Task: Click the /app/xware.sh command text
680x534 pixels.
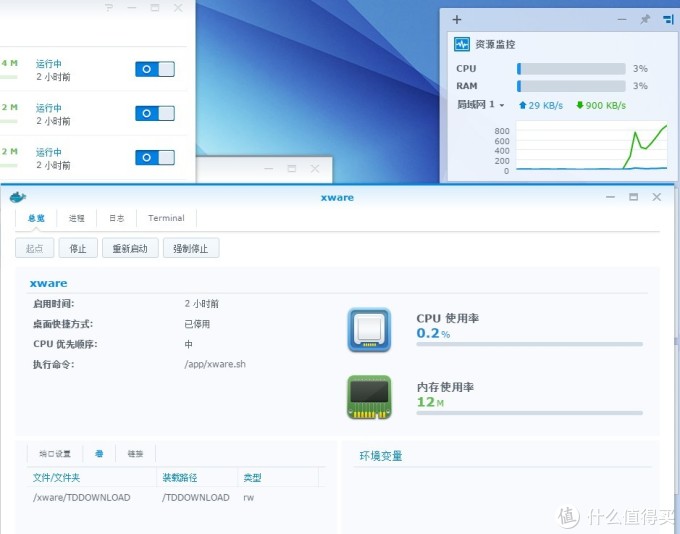Action: (x=215, y=364)
